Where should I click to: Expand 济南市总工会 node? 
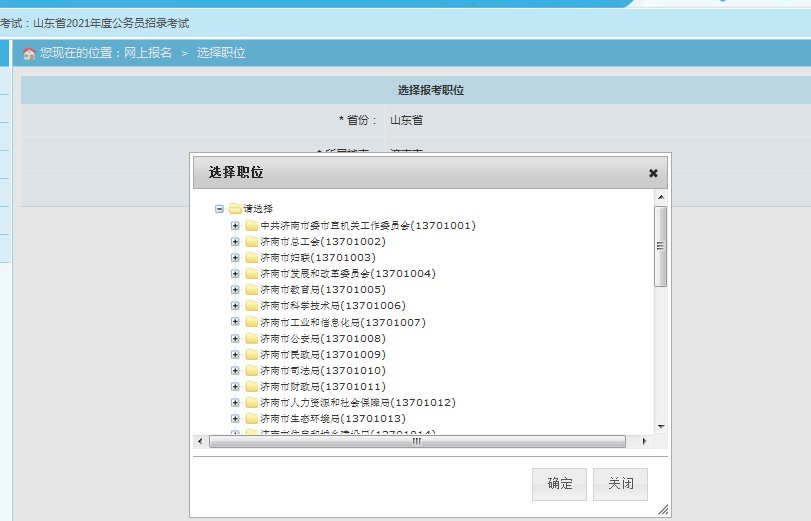pos(235,242)
